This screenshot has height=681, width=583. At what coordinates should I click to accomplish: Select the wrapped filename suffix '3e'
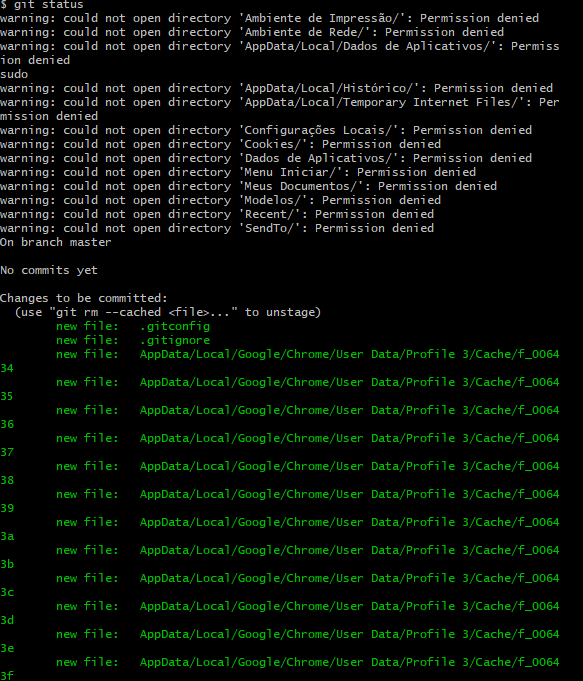(7, 648)
